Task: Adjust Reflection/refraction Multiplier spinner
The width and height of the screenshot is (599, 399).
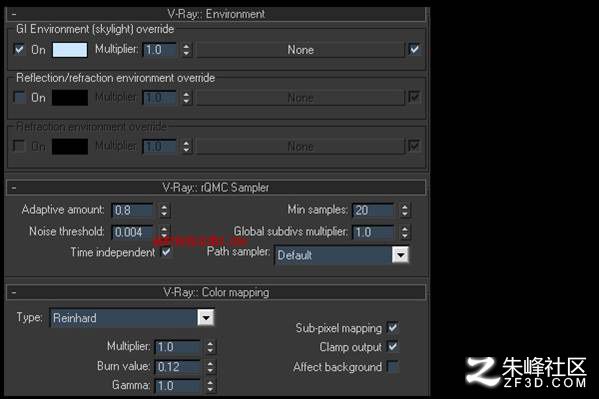Action: 186,98
